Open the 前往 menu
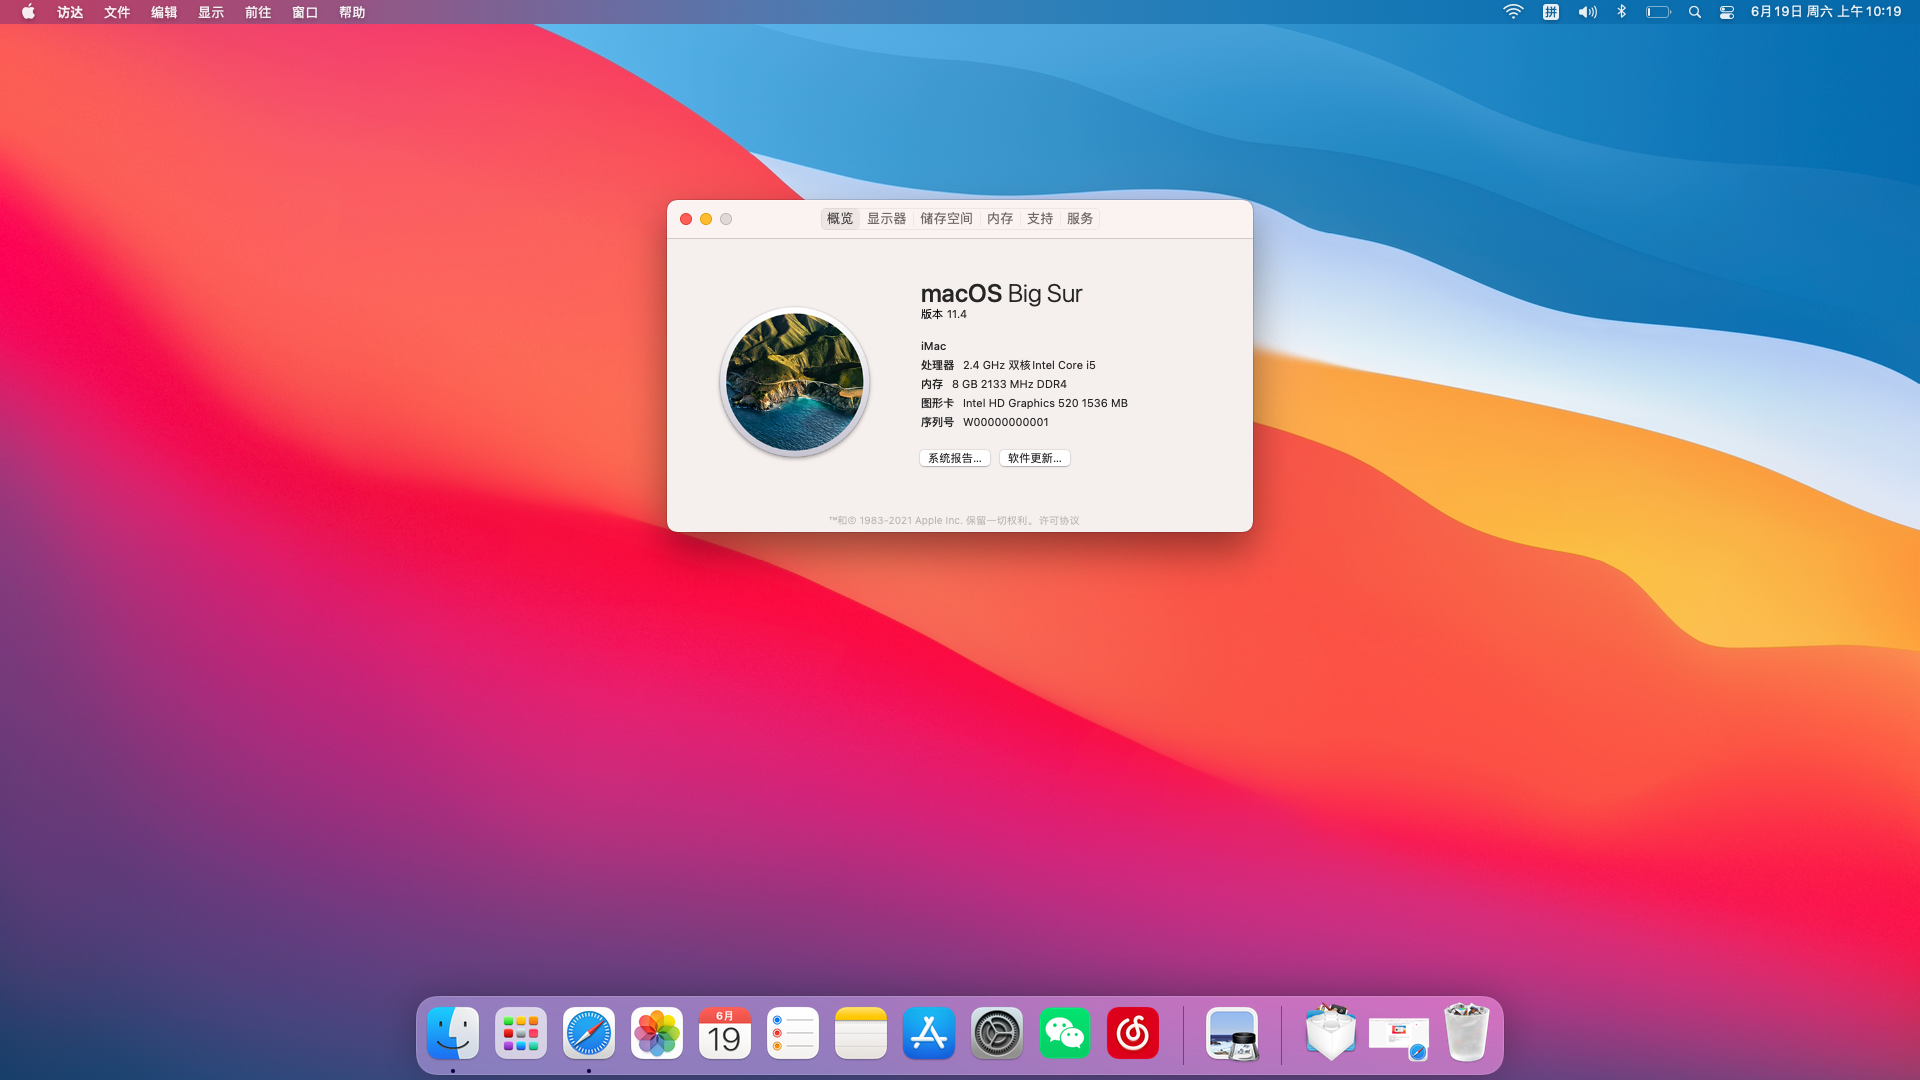 pos(258,12)
